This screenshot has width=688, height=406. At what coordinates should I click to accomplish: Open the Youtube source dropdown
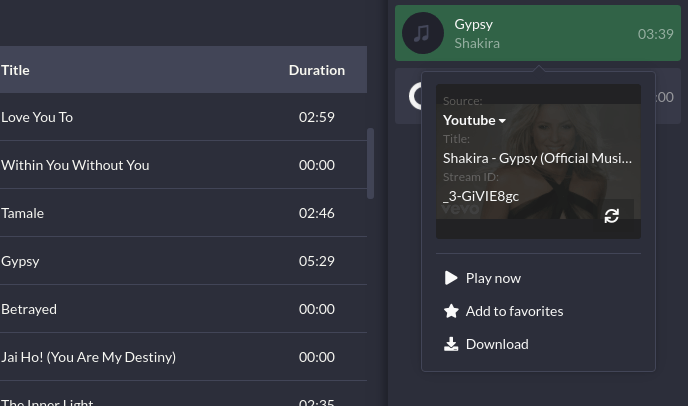coord(474,120)
